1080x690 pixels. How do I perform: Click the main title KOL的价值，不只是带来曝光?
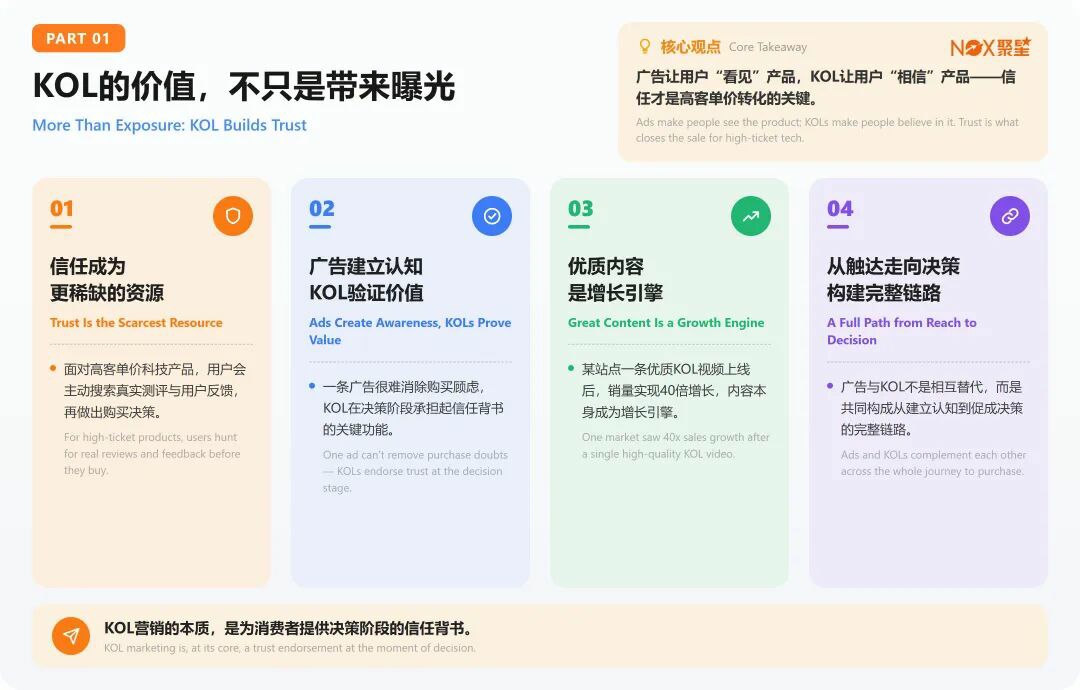pyautogui.click(x=244, y=86)
